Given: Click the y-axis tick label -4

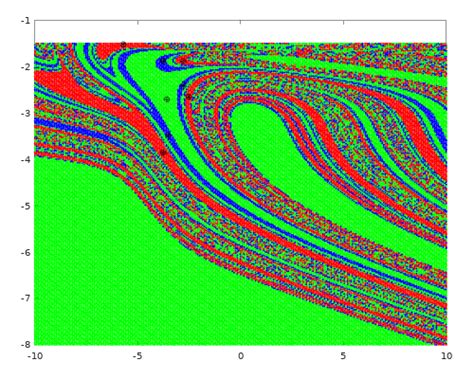Looking at the screenshot, I should pyautogui.click(x=25, y=160).
